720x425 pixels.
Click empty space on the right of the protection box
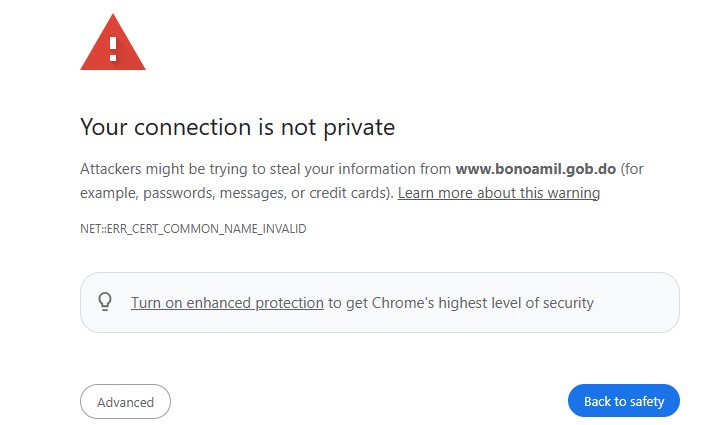pyautogui.click(x=640, y=302)
